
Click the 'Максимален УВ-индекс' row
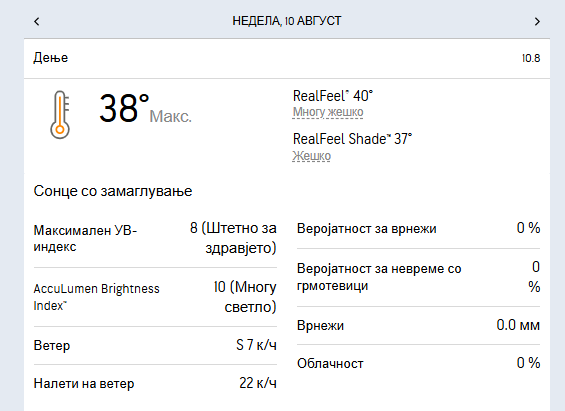pyautogui.click(x=155, y=238)
